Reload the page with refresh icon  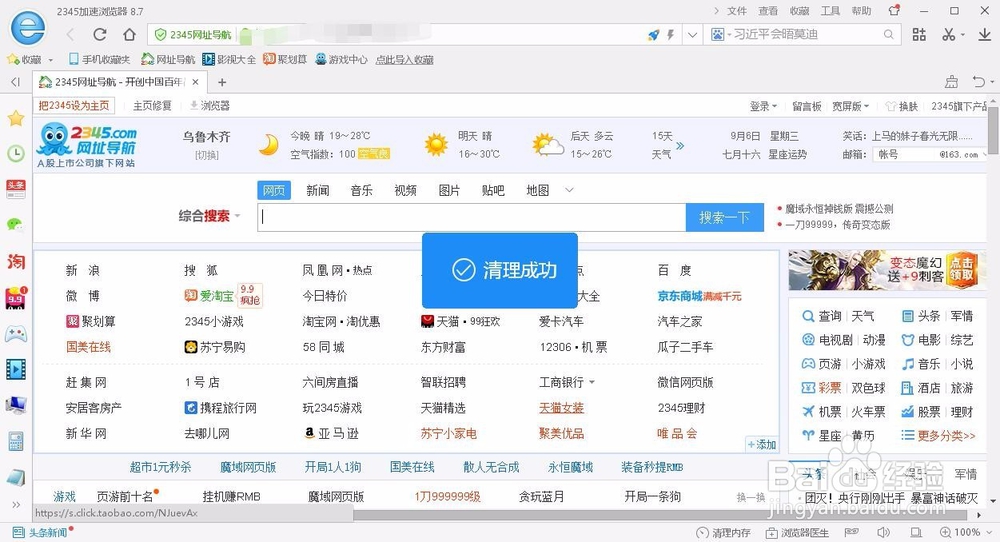click(x=99, y=34)
